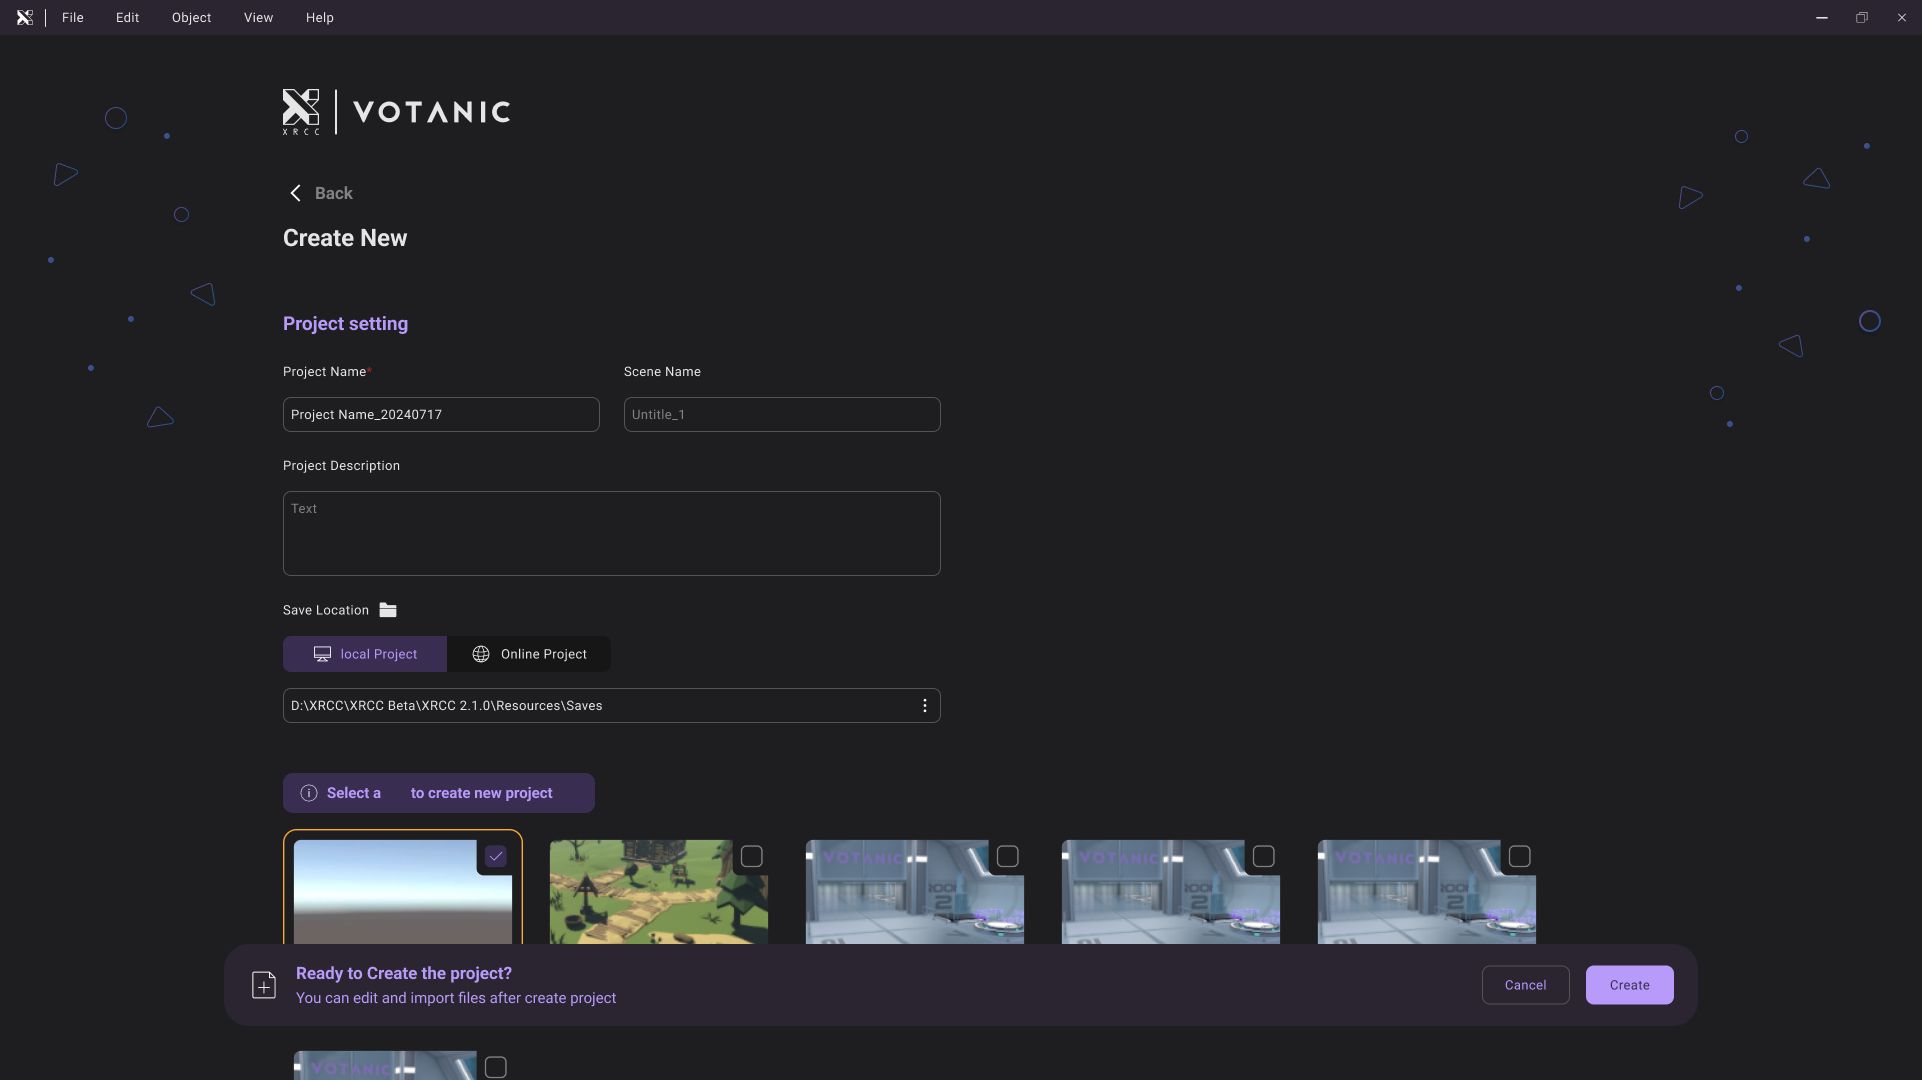This screenshot has height=1080, width=1922.
Task: Click the info icon in the template hint
Action: pyautogui.click(x=309, y=793)
